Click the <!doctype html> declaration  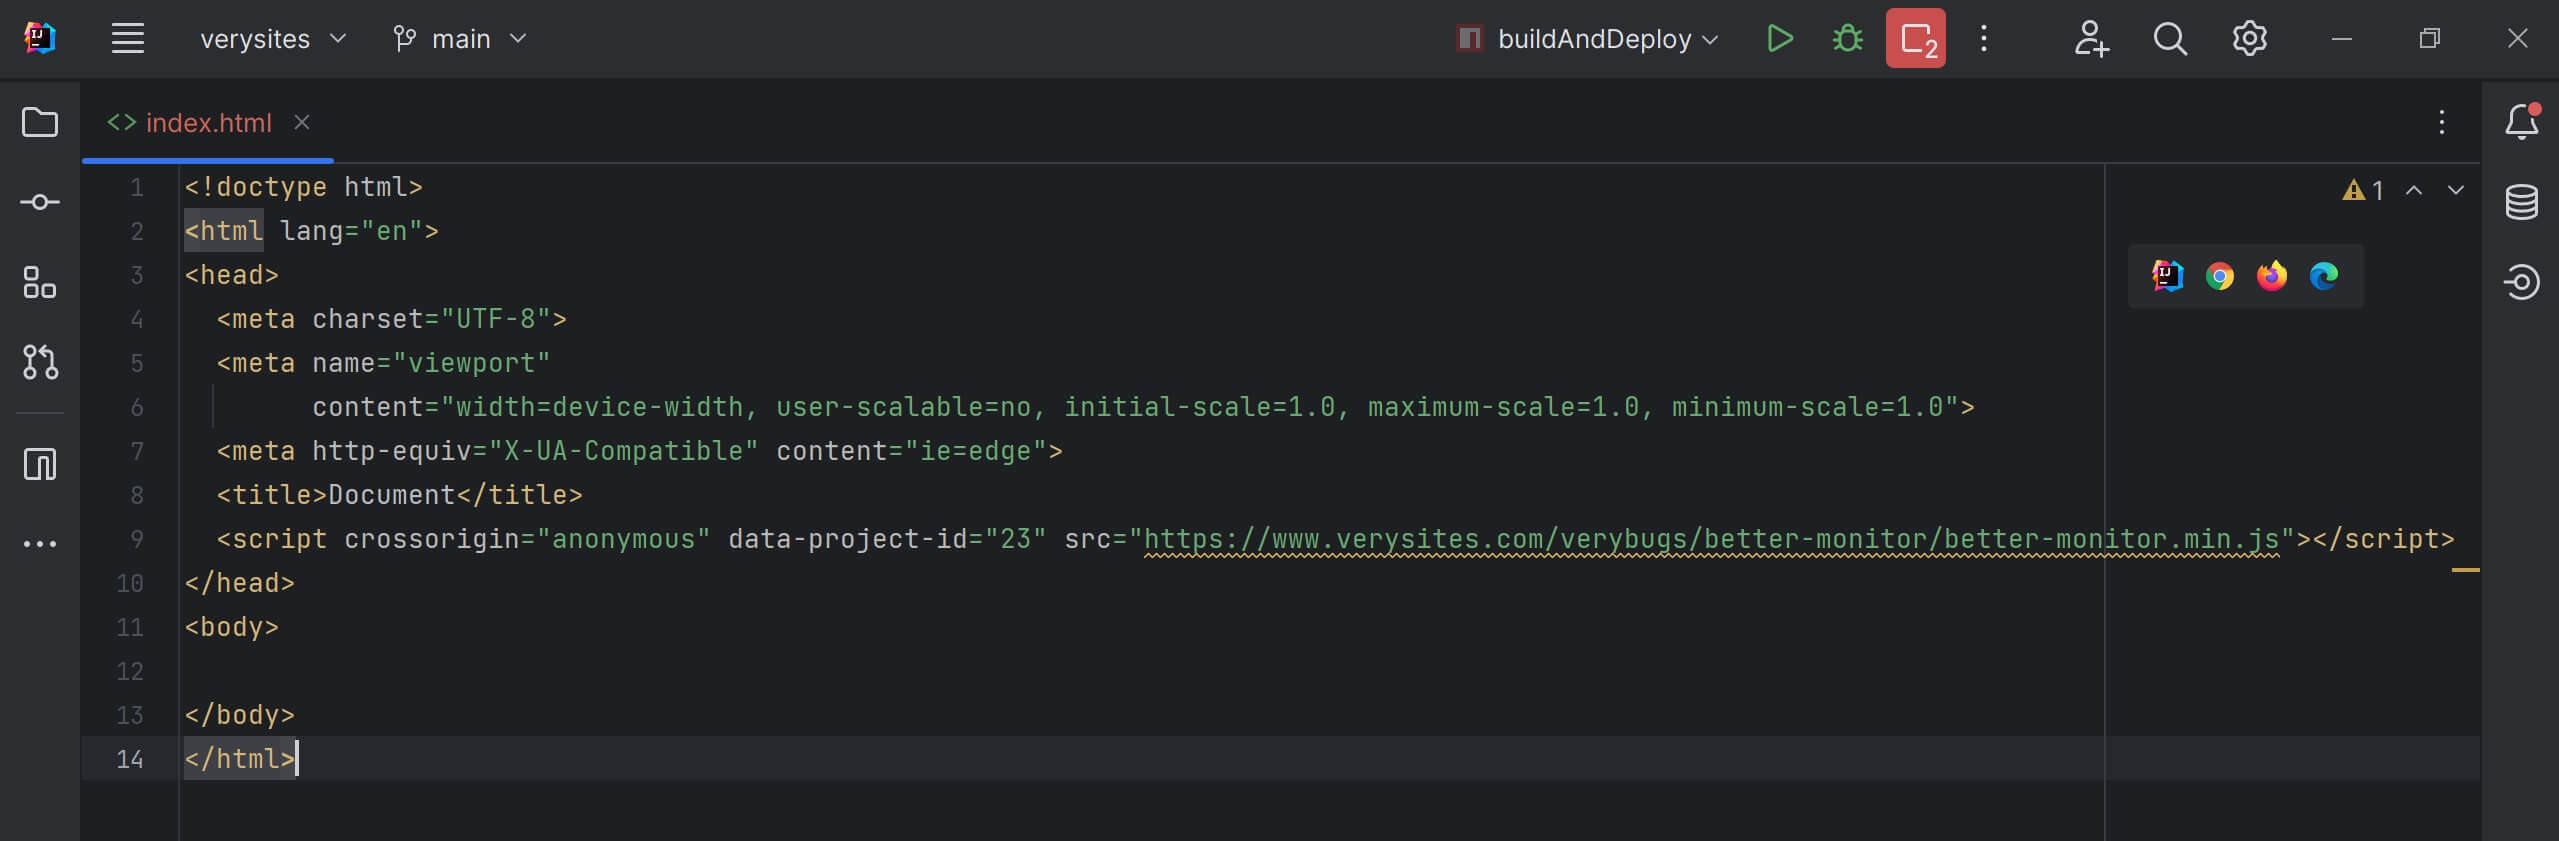(304, 187)
